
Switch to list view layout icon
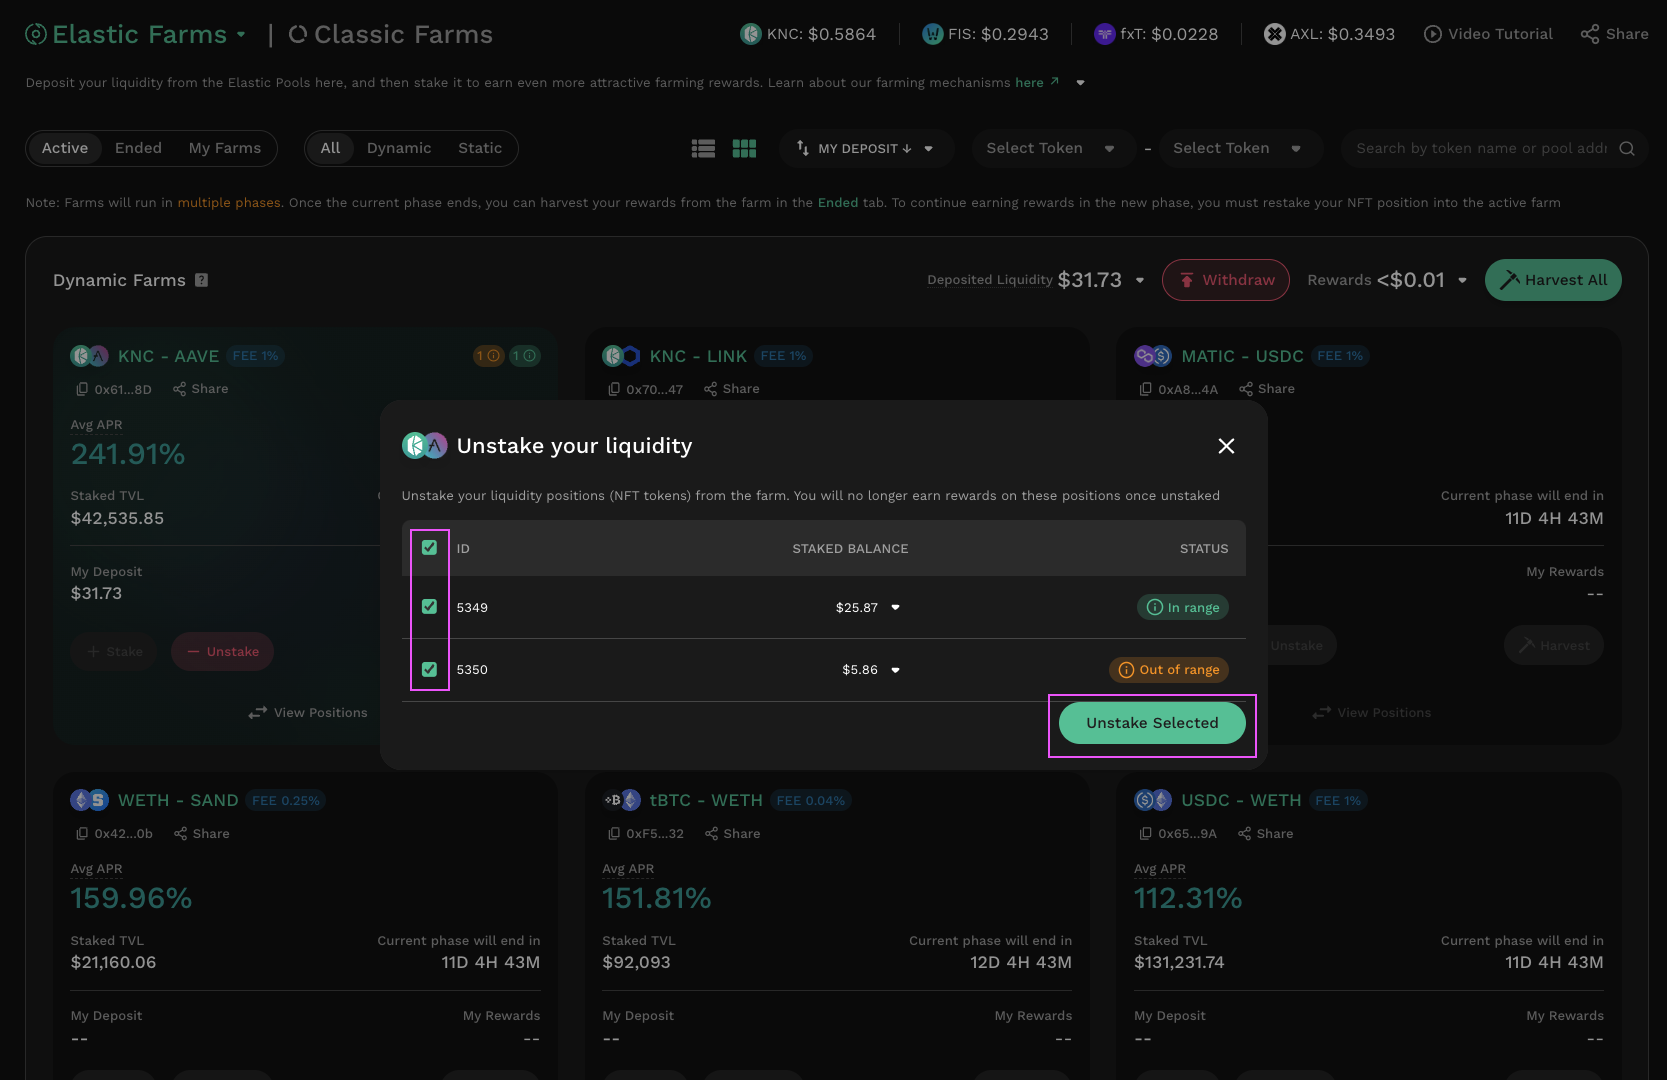click(703, 149)
